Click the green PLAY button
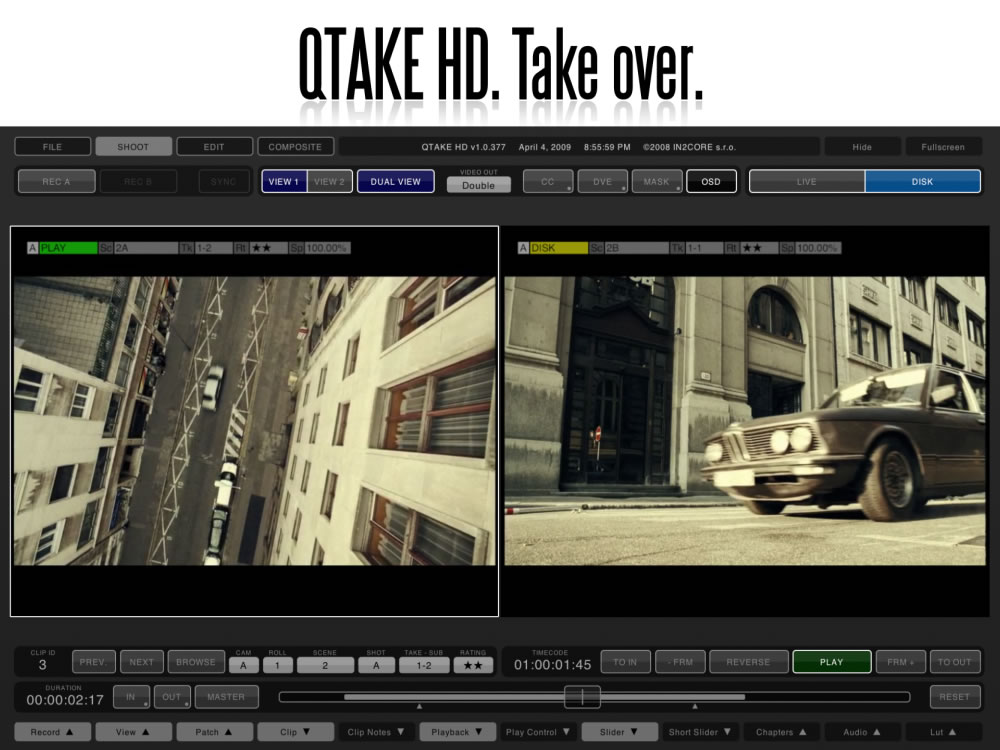 [832, 662]
